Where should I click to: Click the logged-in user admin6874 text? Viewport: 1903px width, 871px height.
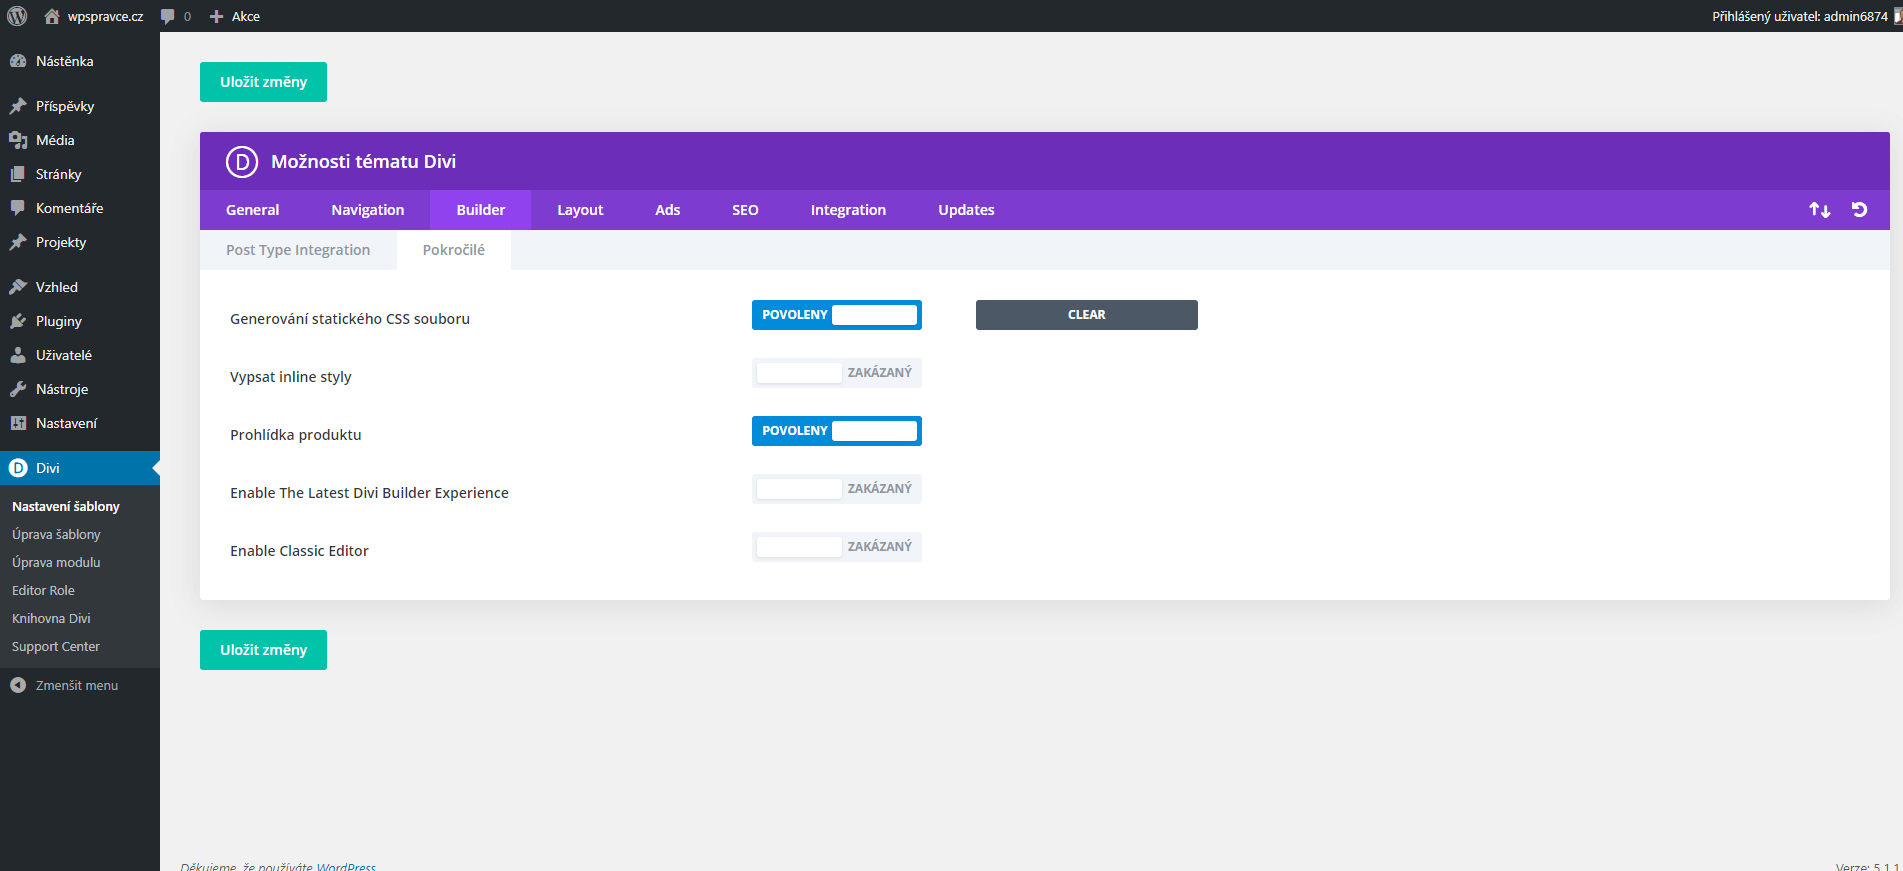point(1800,16)
